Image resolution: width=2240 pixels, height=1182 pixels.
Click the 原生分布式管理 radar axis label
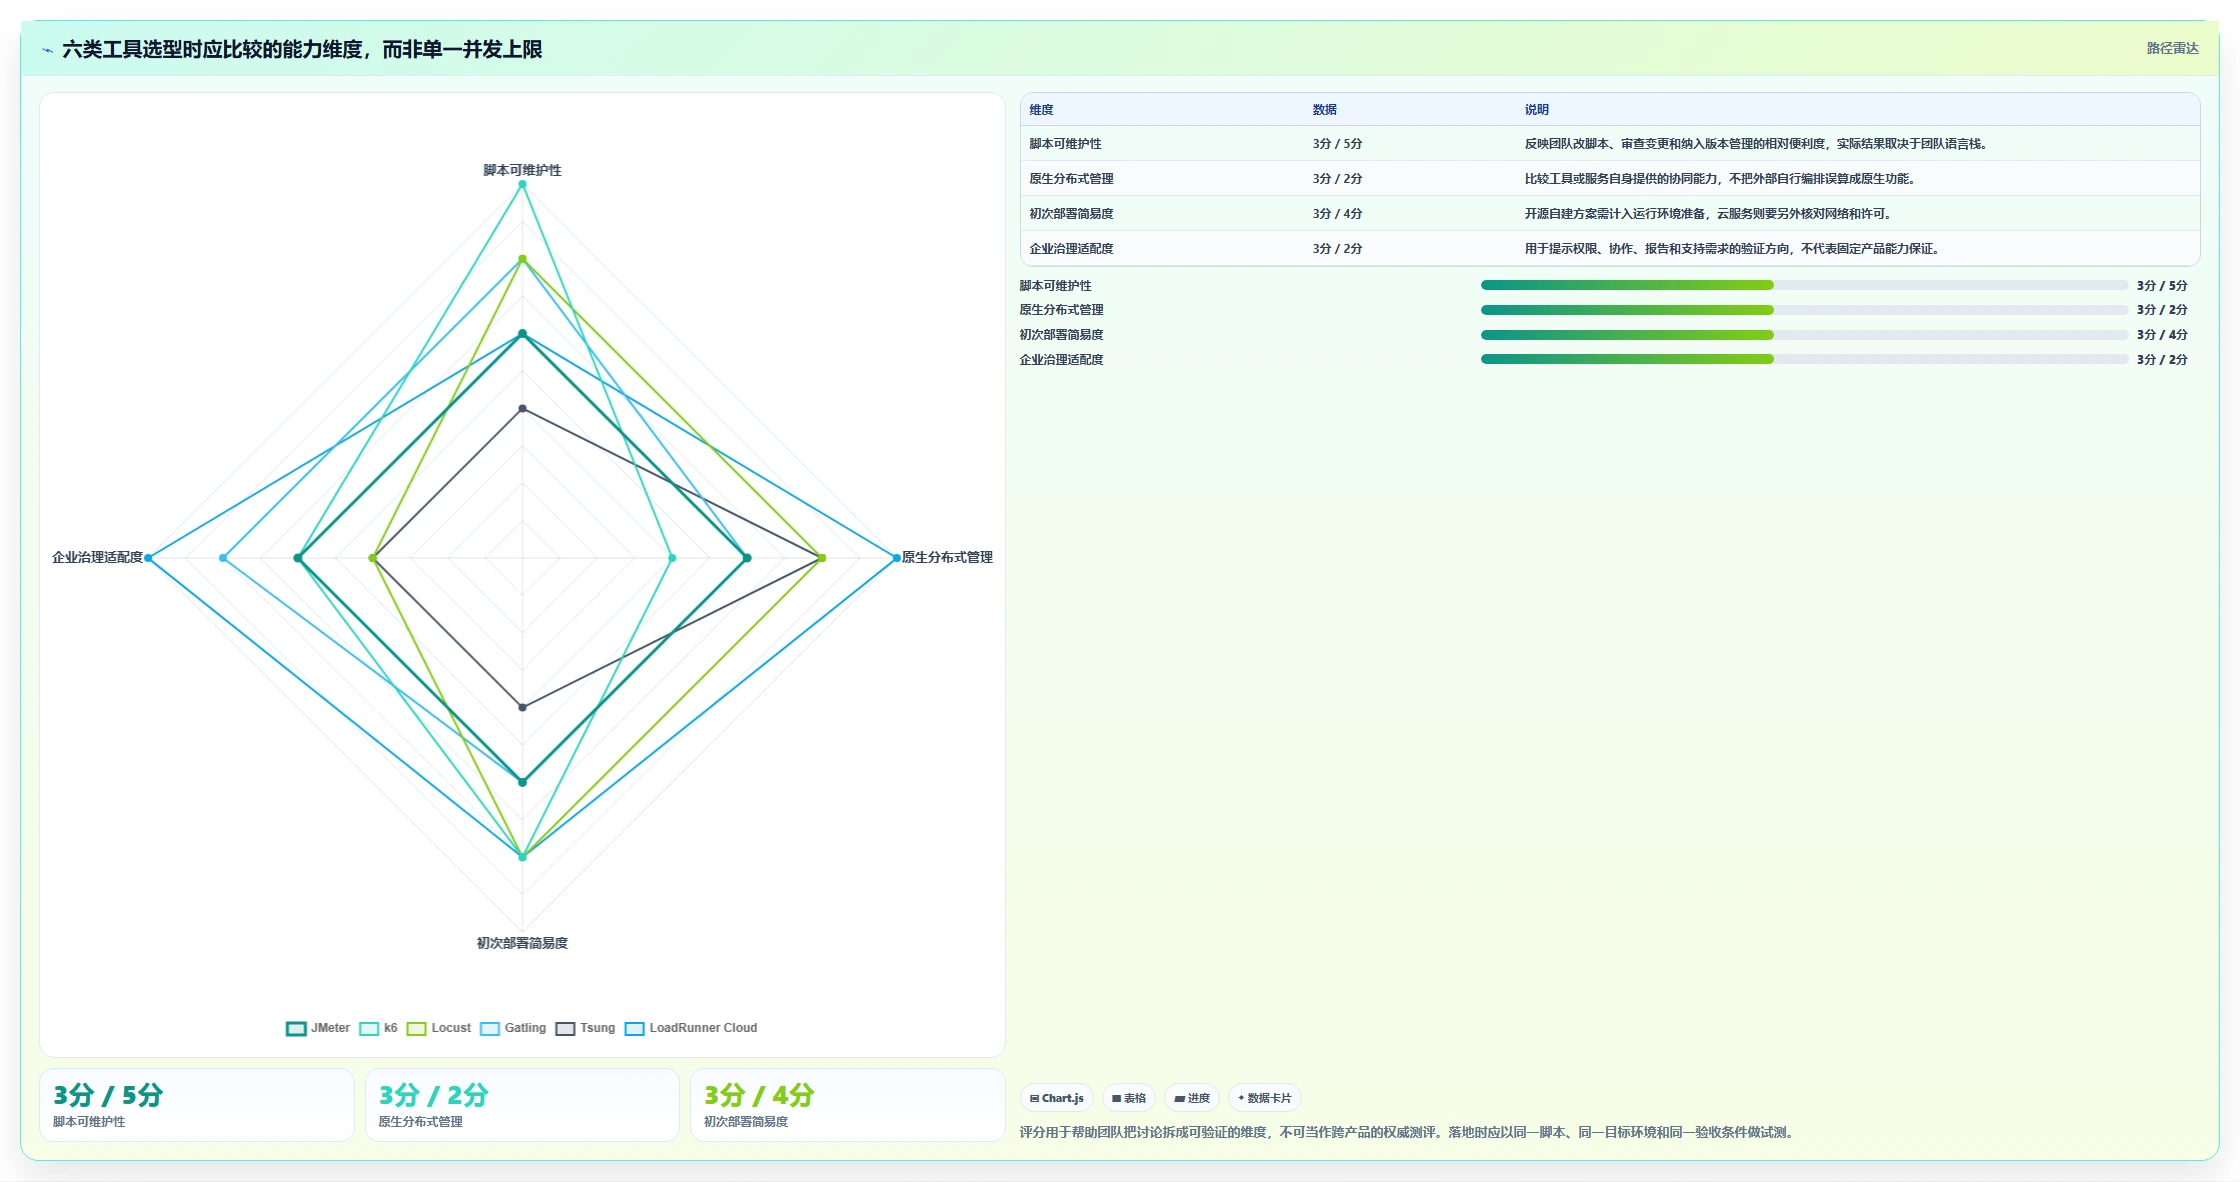click(x=947, y=557)
